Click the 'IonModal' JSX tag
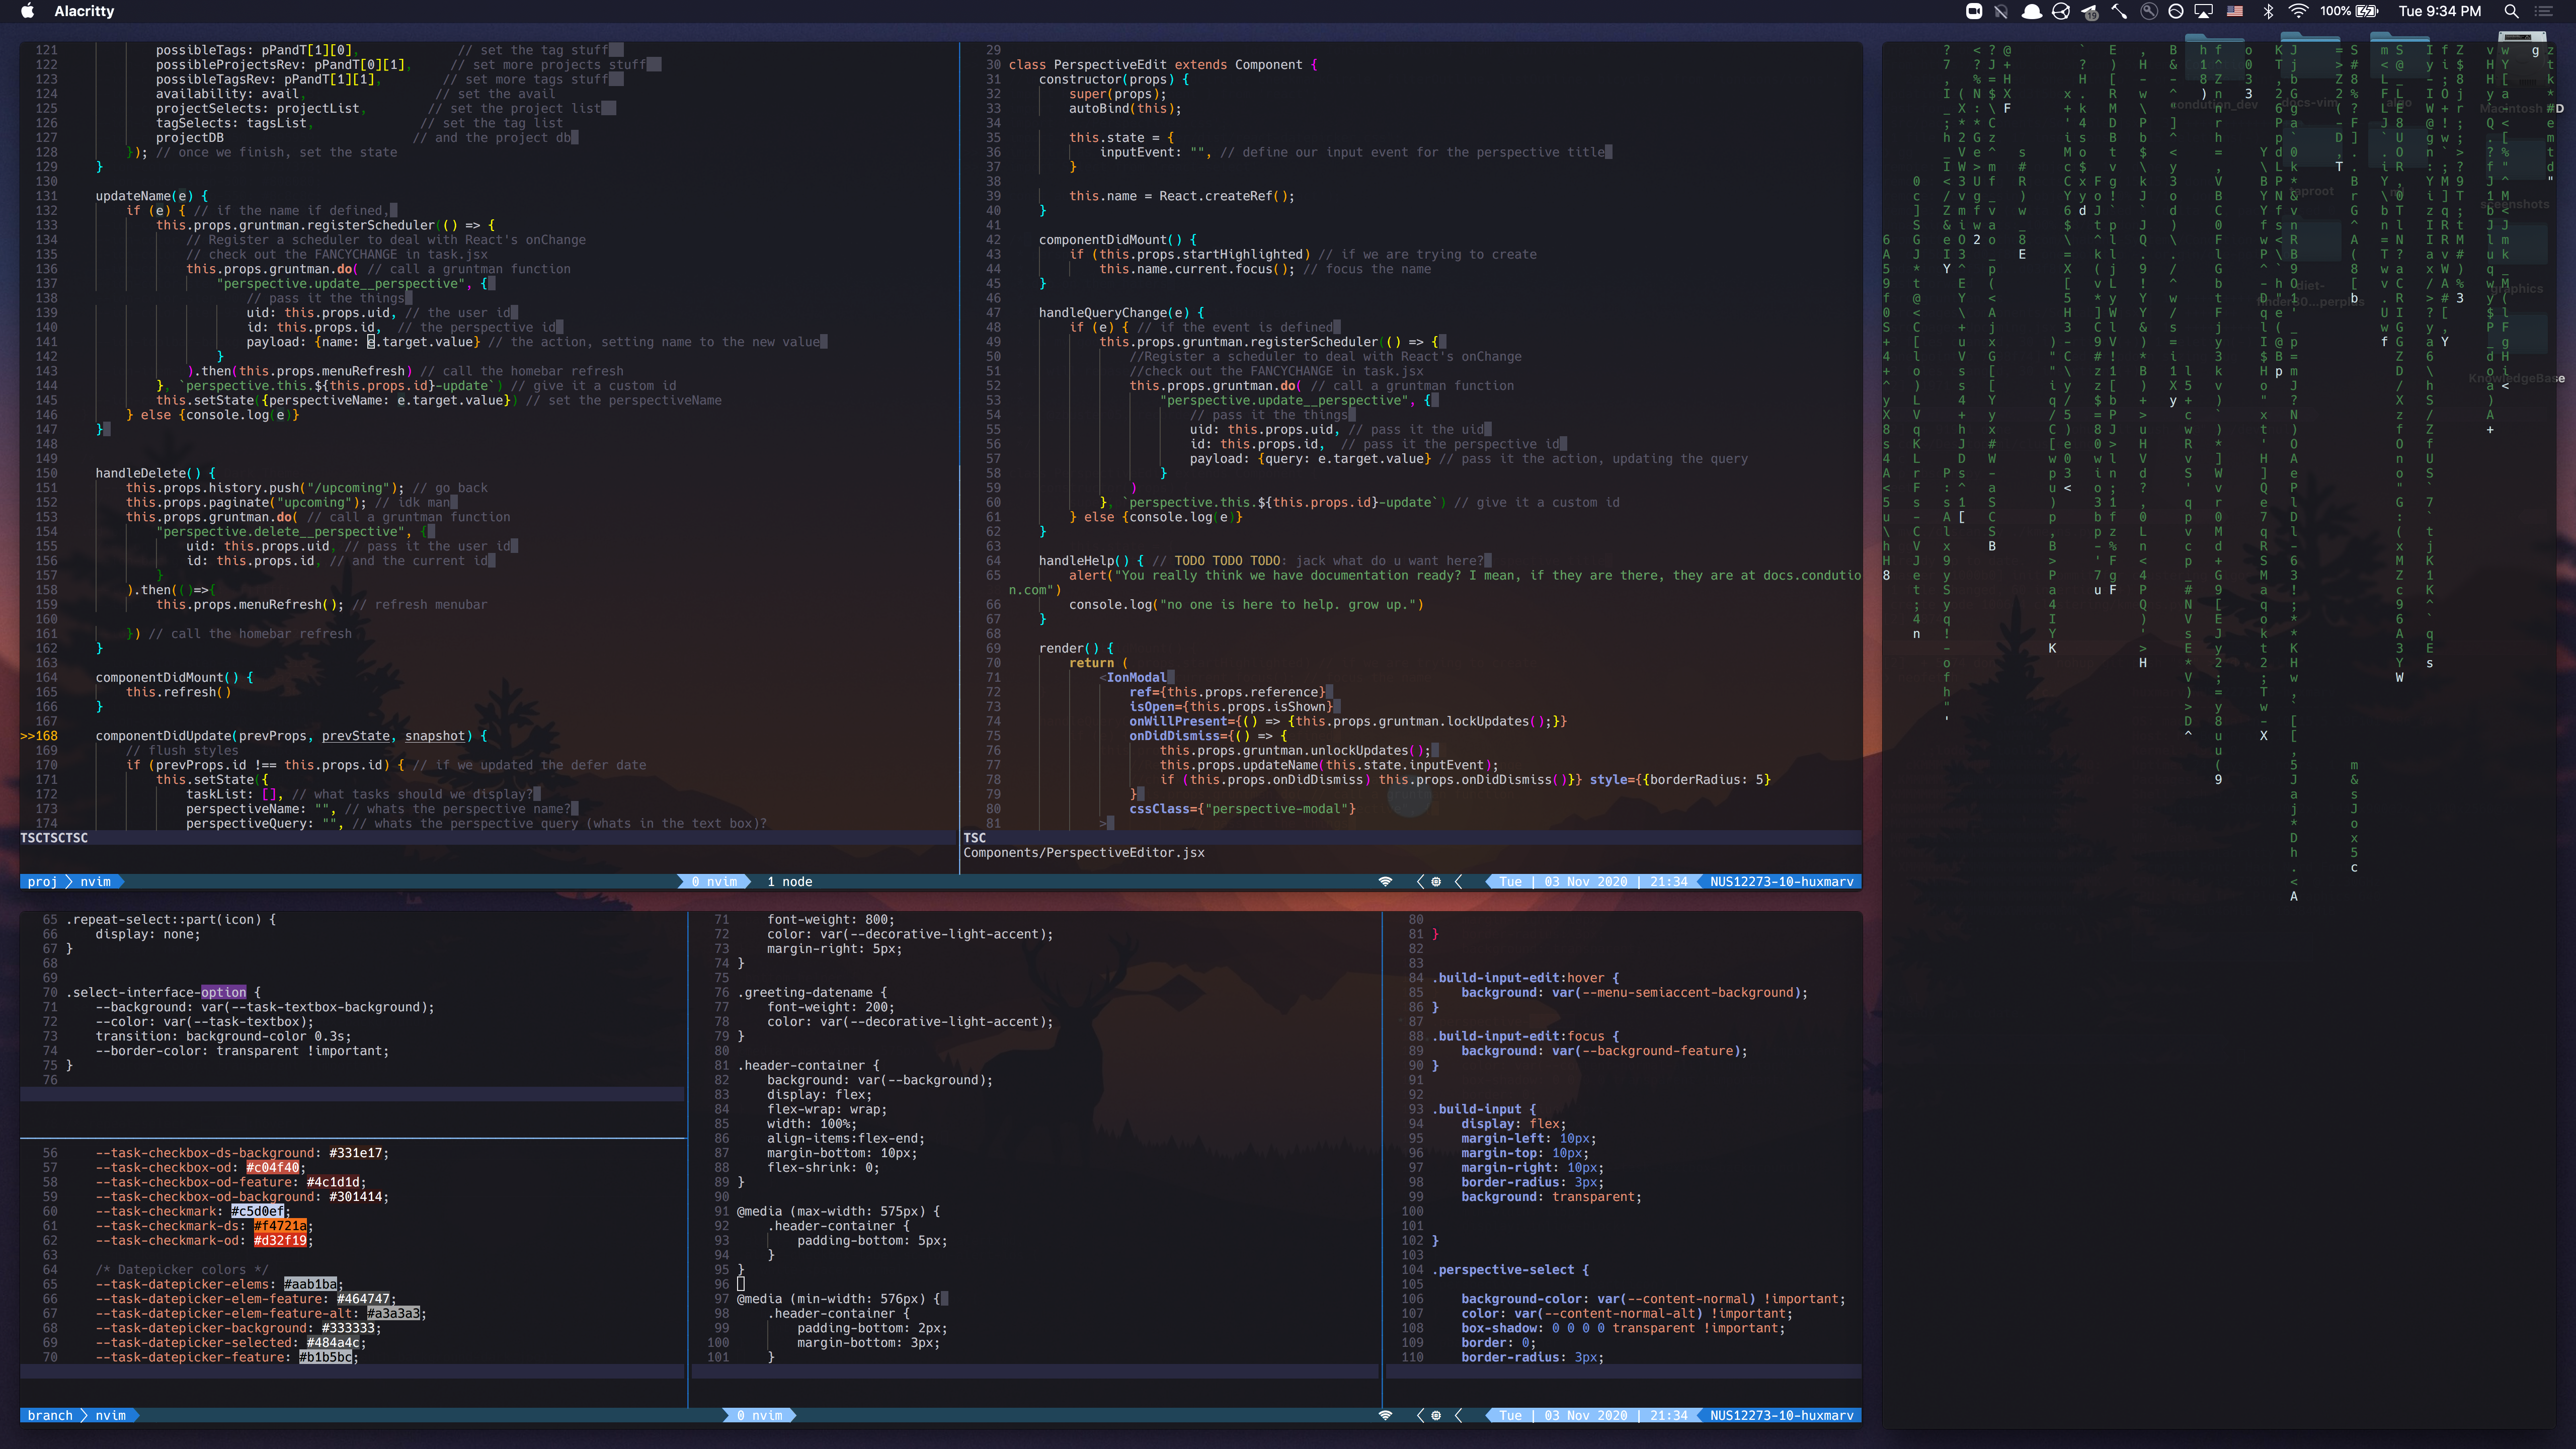Viewport: 2576px width, 1449px height. coord(1136,677)
